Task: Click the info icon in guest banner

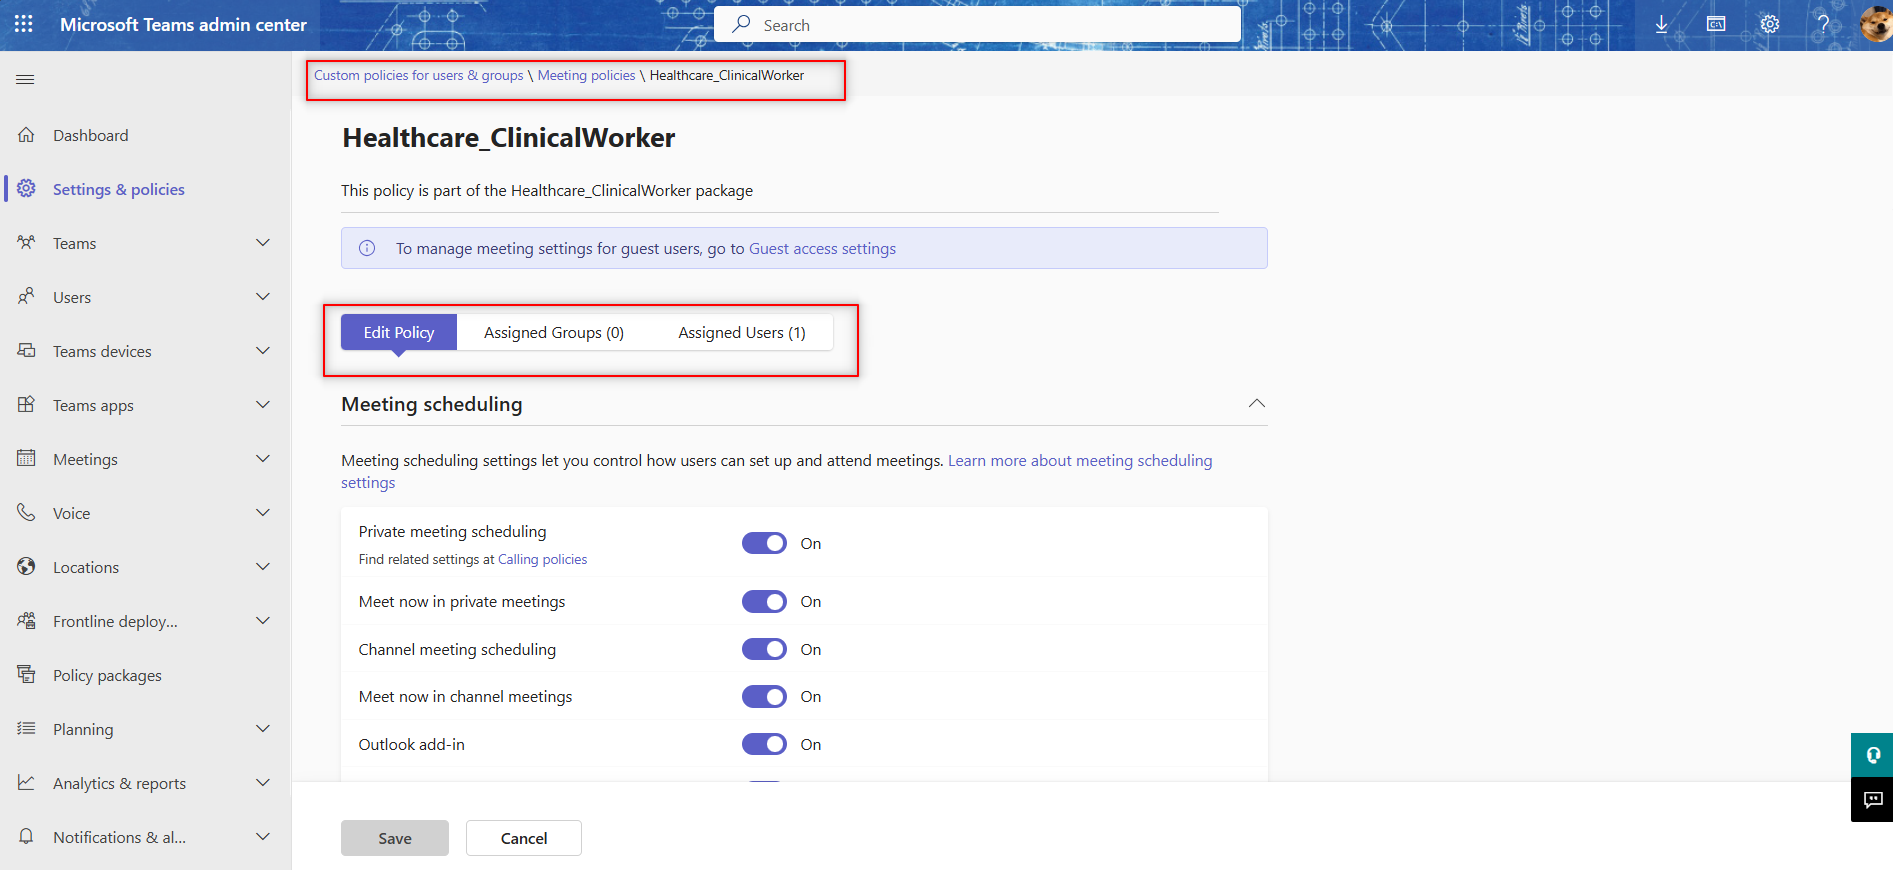Action: tap(367, 248)
